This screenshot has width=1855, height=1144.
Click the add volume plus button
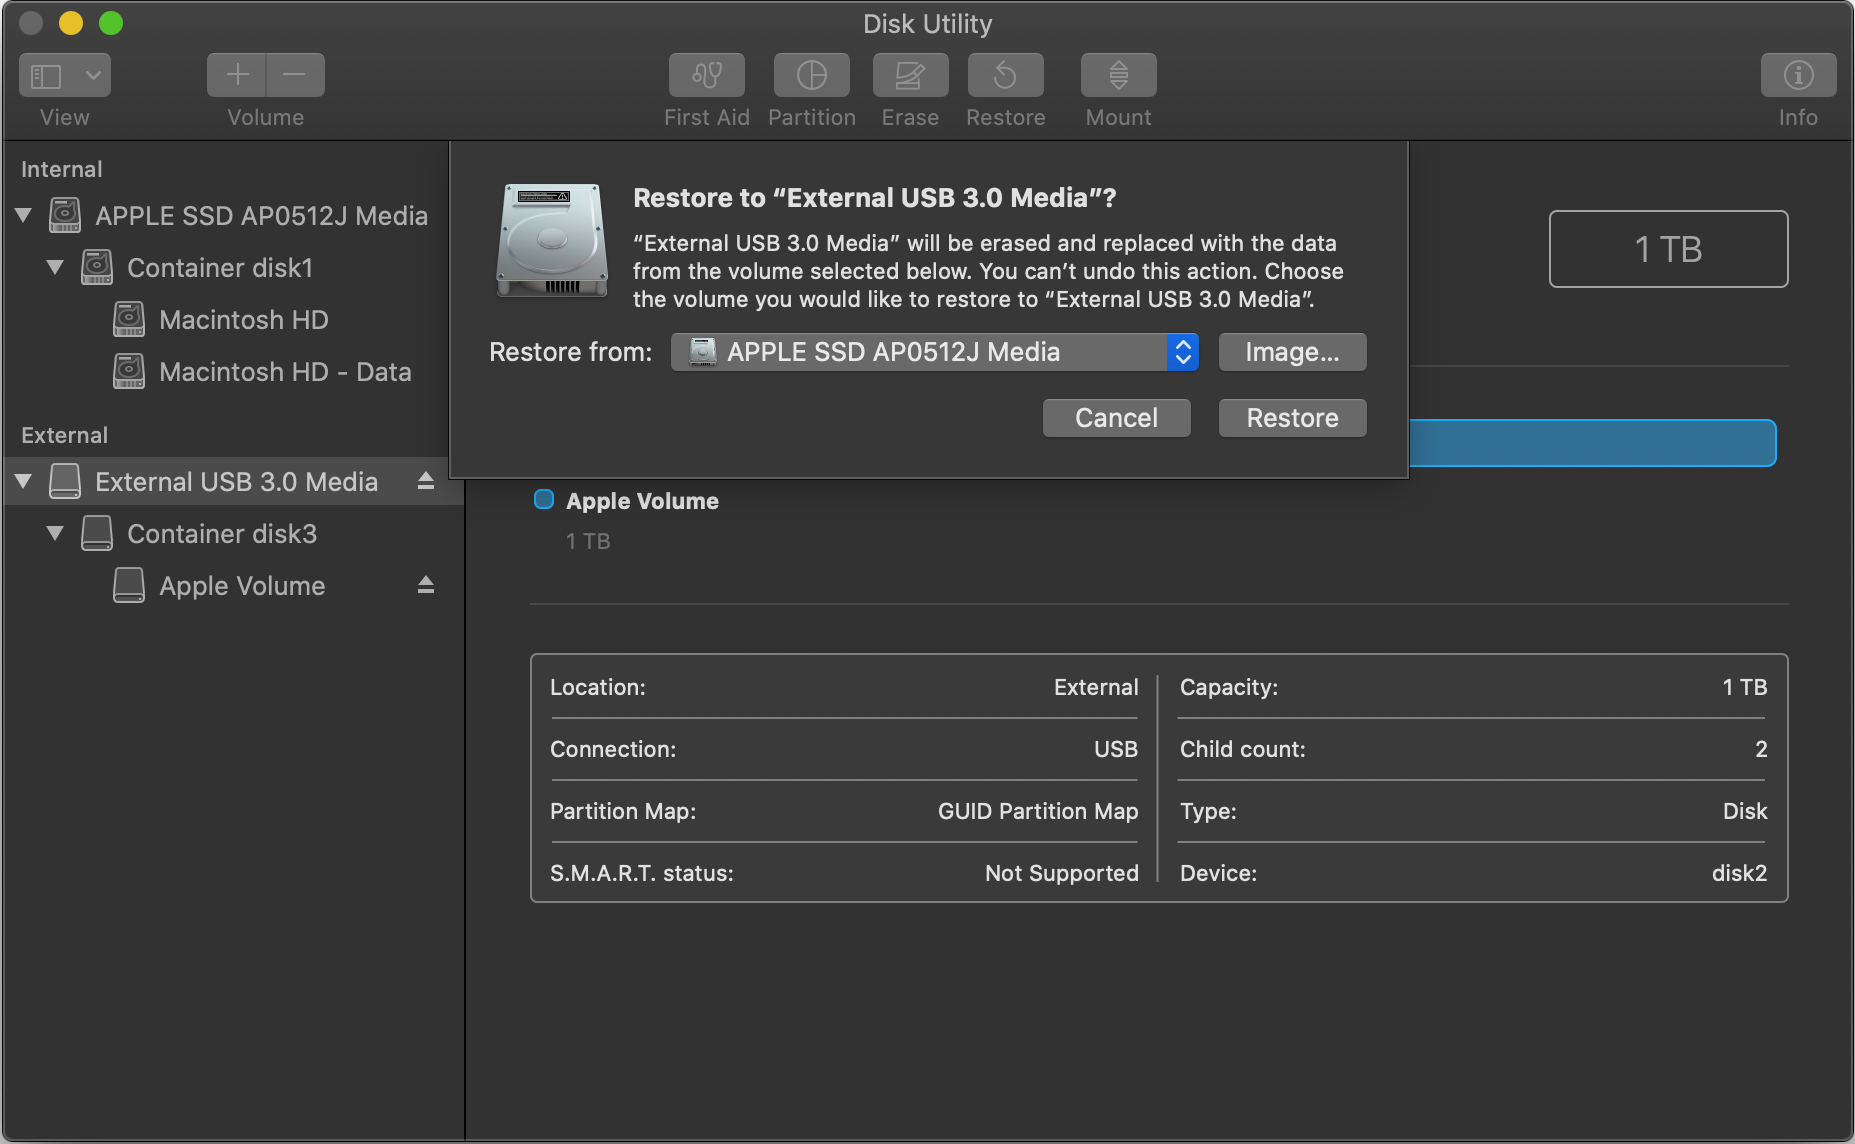[237, 76]
